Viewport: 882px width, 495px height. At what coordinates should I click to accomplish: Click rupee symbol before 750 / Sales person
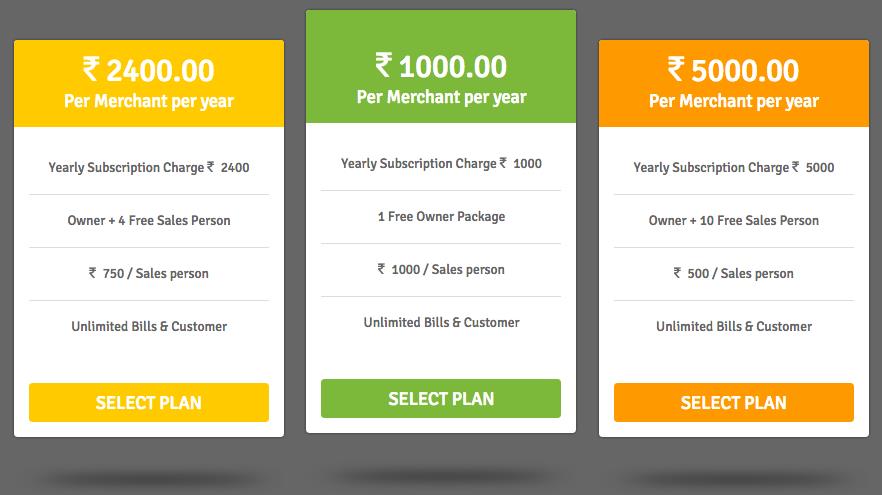pos(92,273)
